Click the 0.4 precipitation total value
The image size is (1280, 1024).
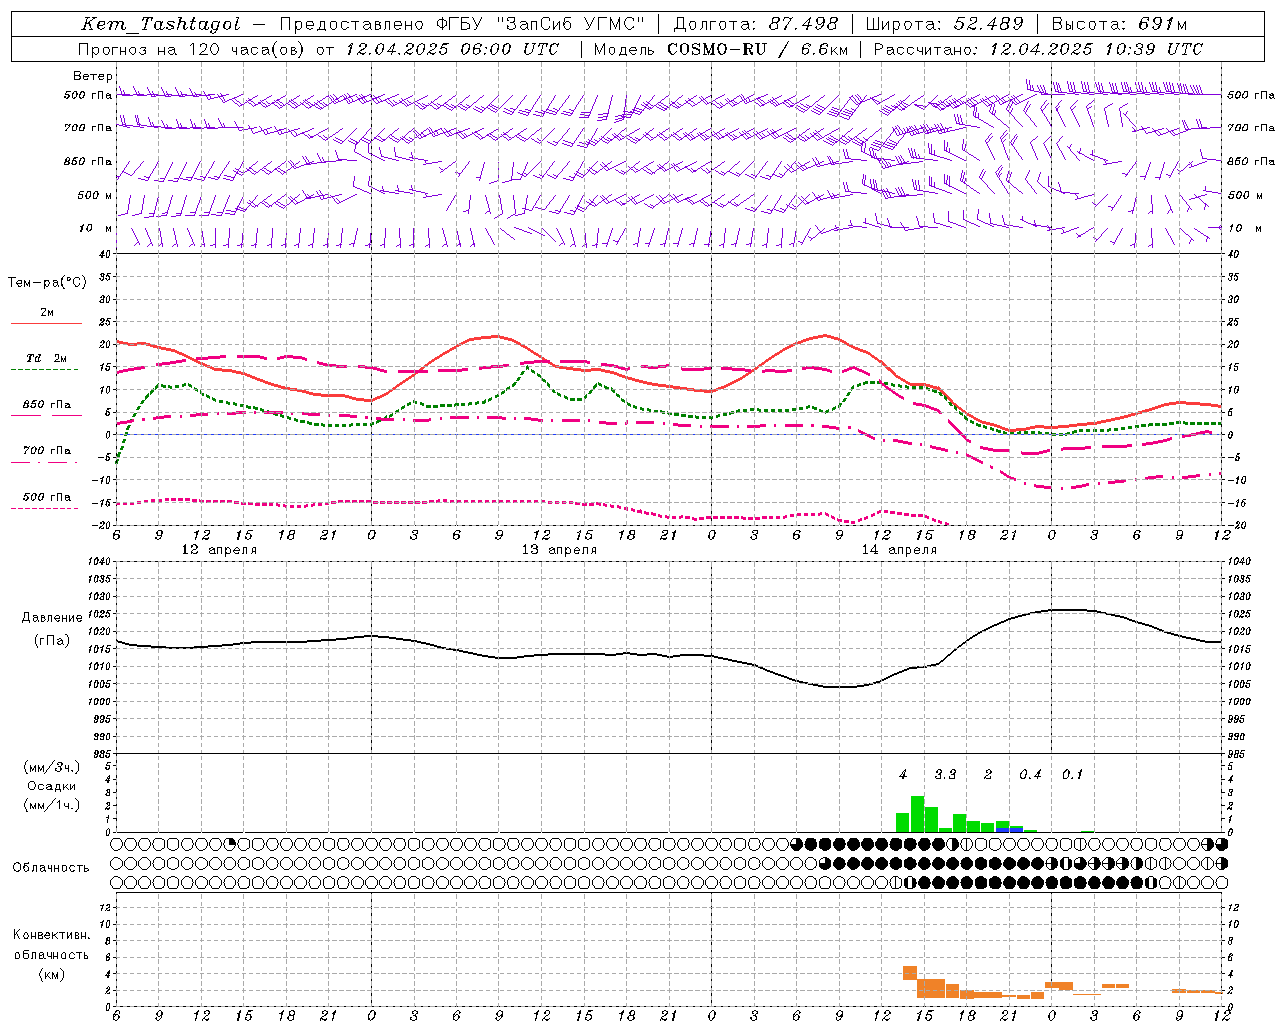pyautogui.click(x=1030, y=775)
